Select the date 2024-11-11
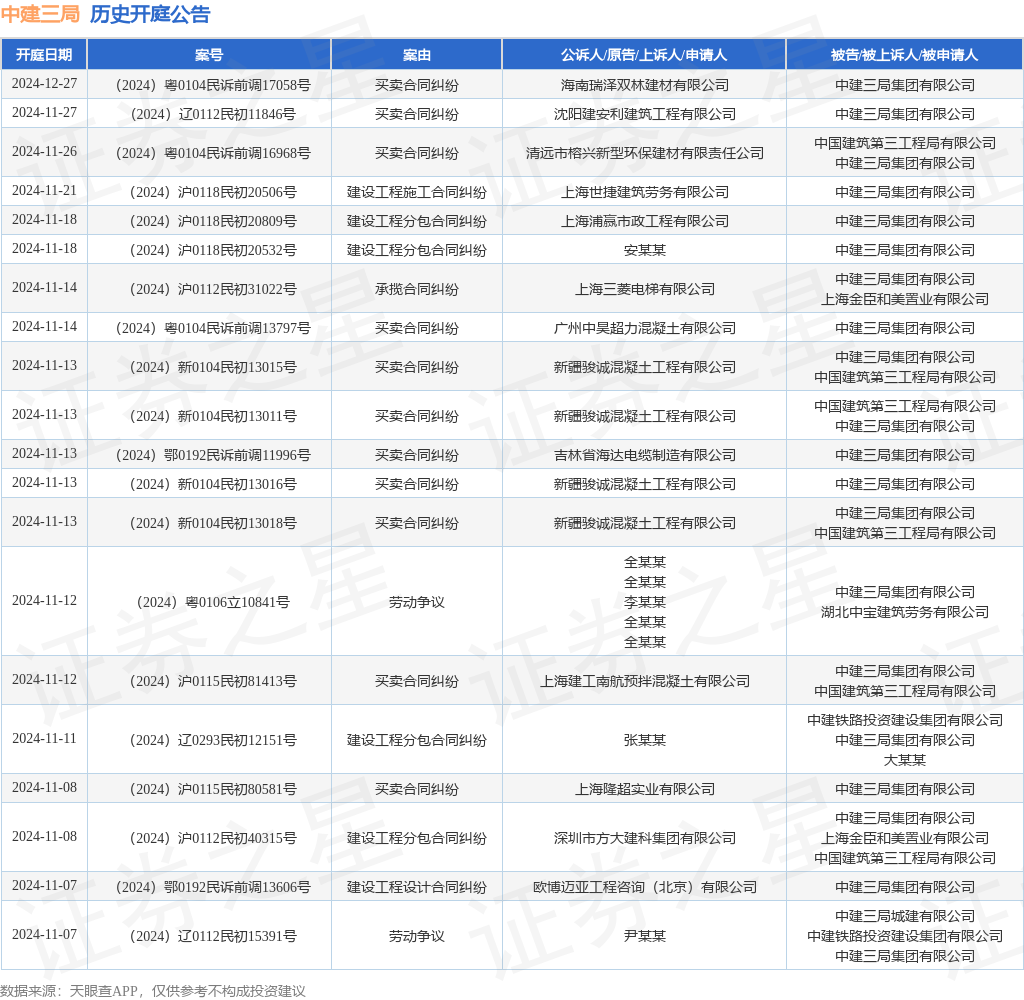The width and height of the screenshot is (1024, 1000). coord(44,739)
